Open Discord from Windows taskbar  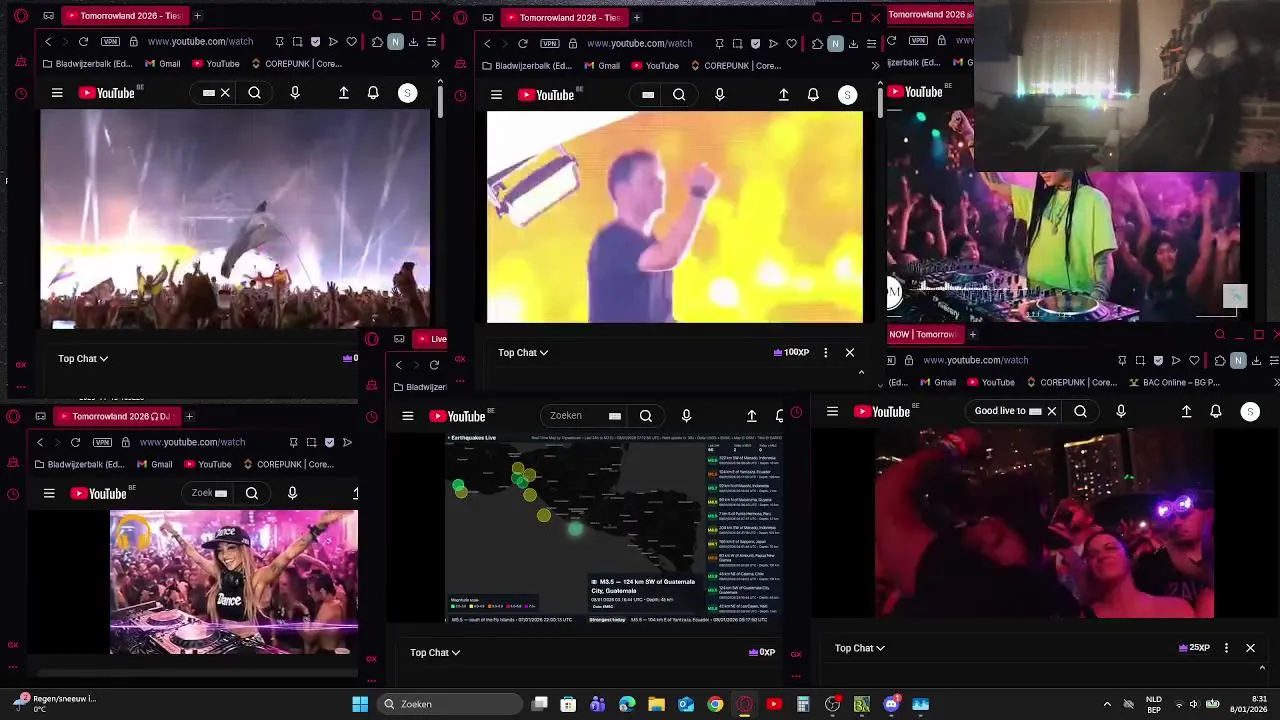[891, 704]
